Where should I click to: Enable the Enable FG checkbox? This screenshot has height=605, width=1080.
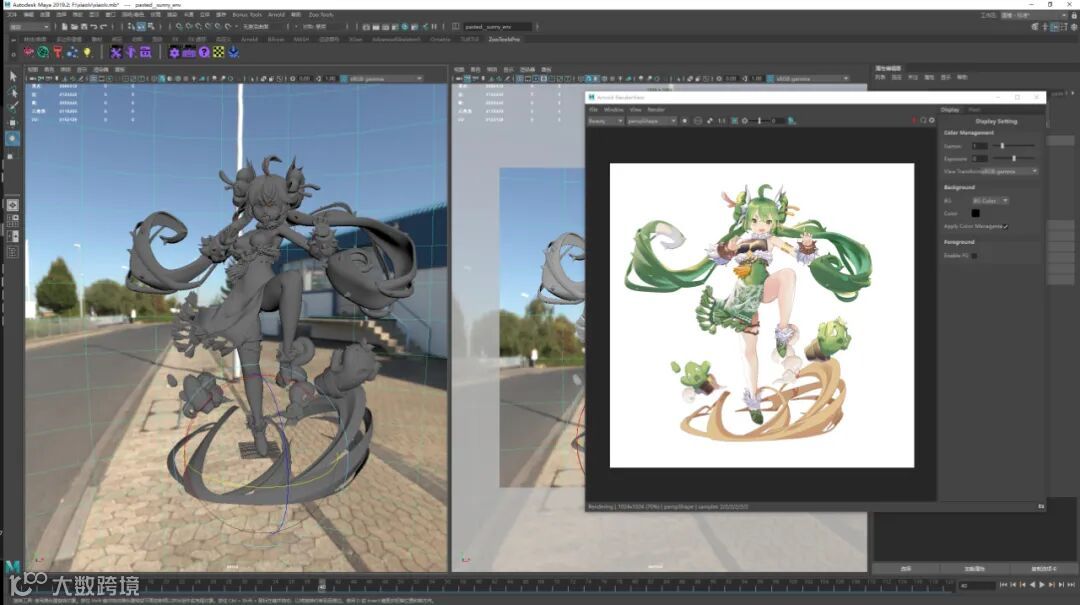(974, 256)
